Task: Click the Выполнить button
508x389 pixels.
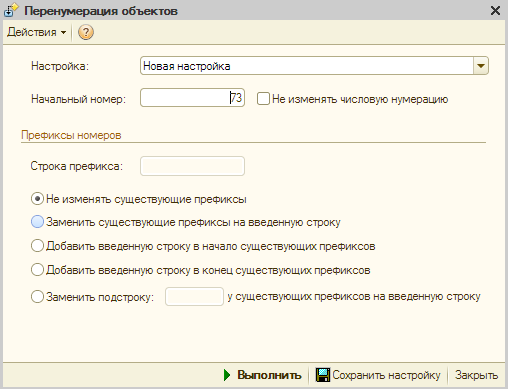Action: point(262,375)
